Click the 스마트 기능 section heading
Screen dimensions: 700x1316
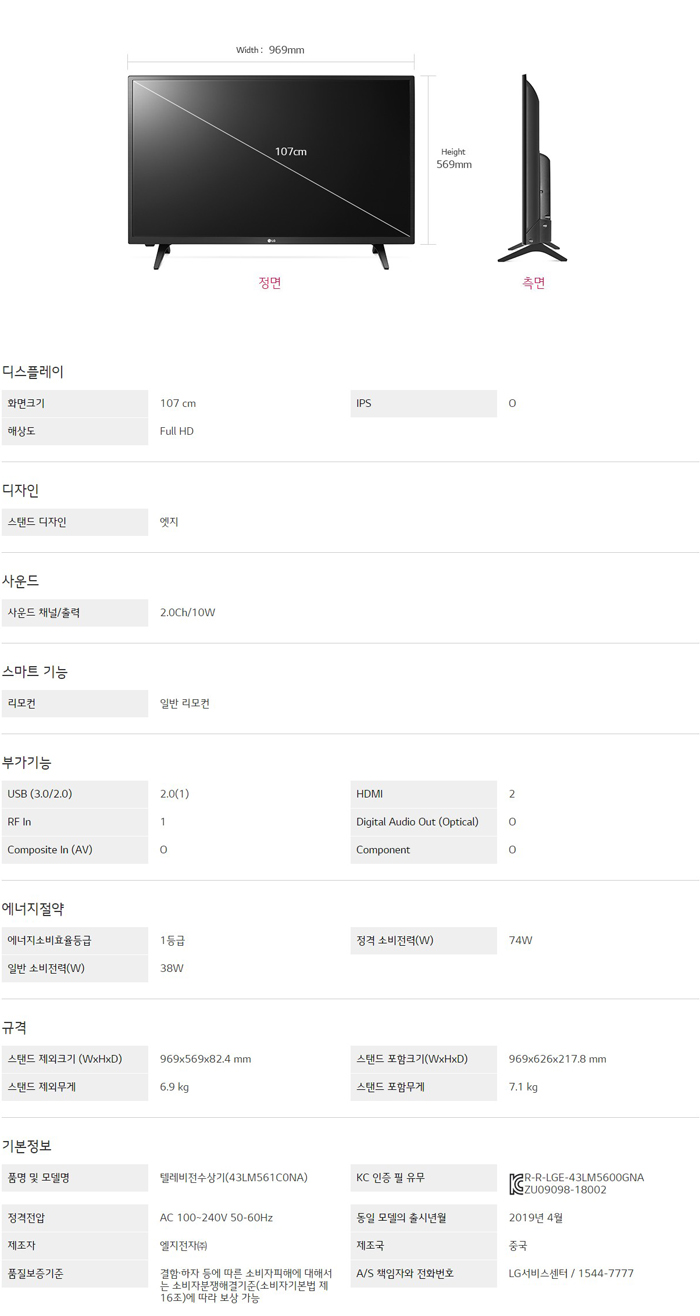click(x=35, y=672)
